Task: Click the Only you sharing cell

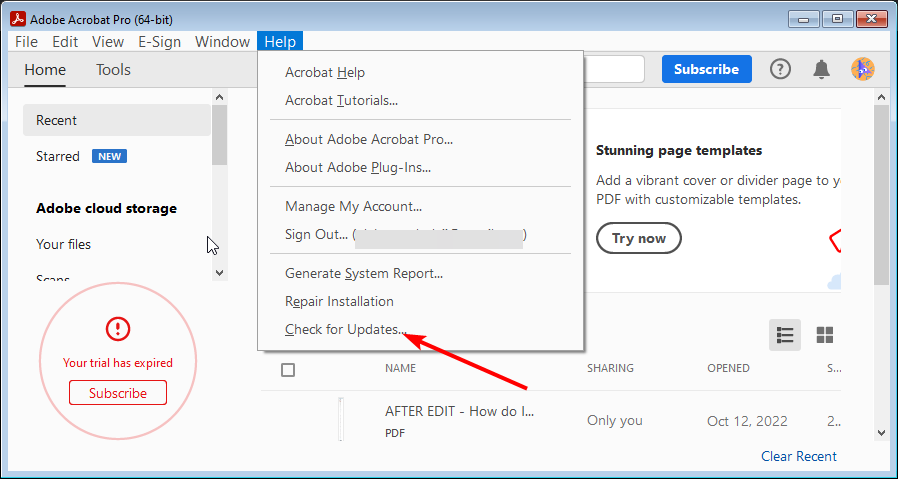Action: point(615,421)
